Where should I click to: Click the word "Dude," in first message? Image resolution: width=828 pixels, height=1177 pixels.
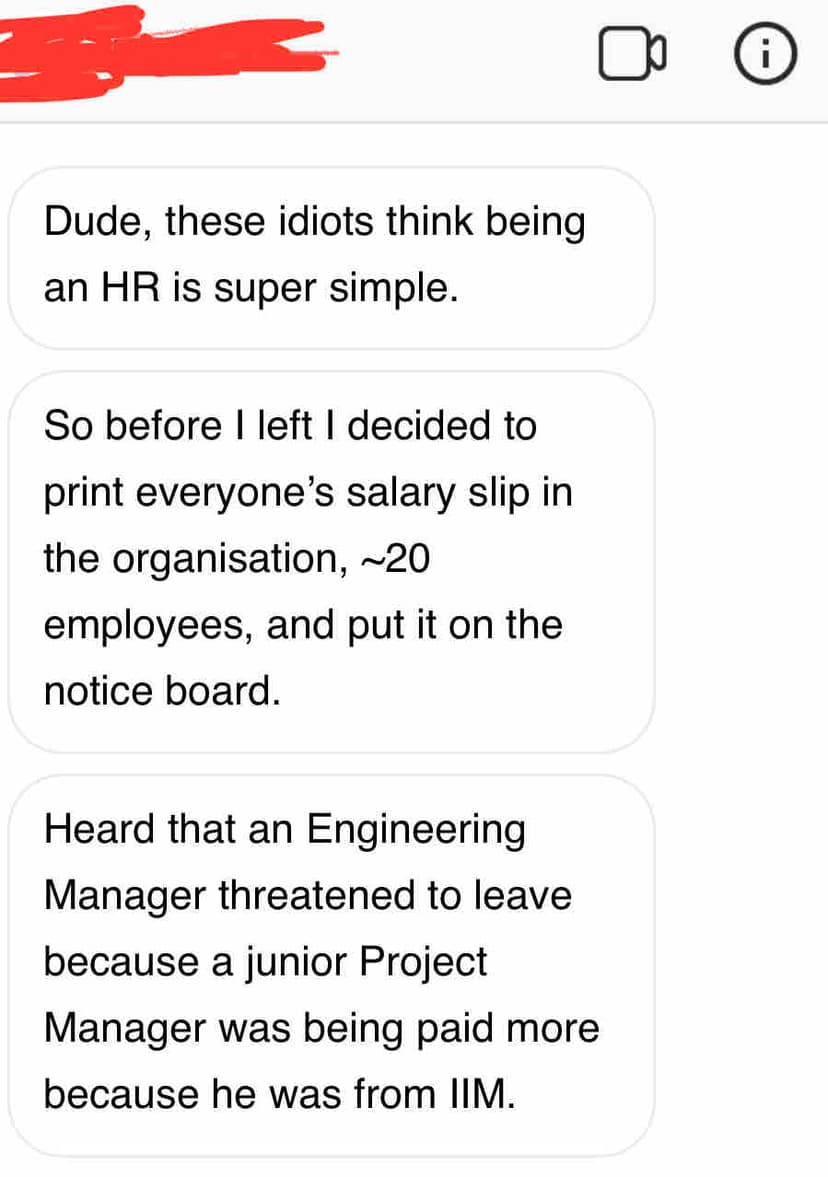click(98, 222)
